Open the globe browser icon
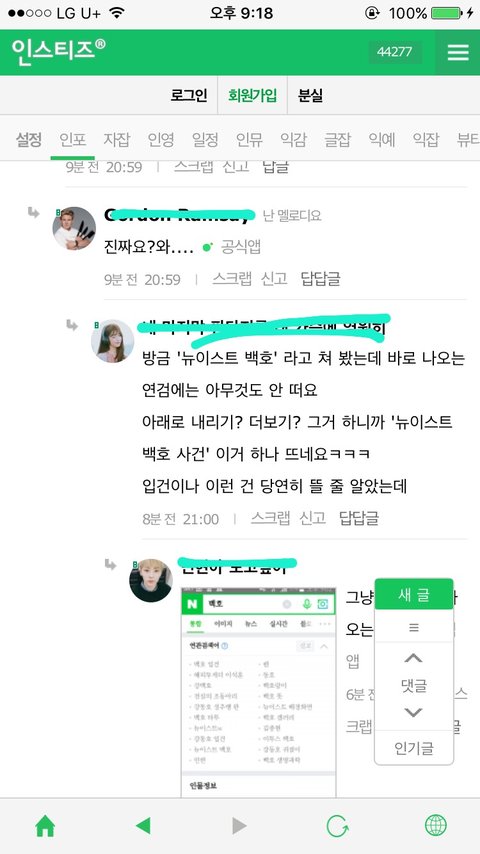Viewport: 480px width, 854px height. click(435, 826)
